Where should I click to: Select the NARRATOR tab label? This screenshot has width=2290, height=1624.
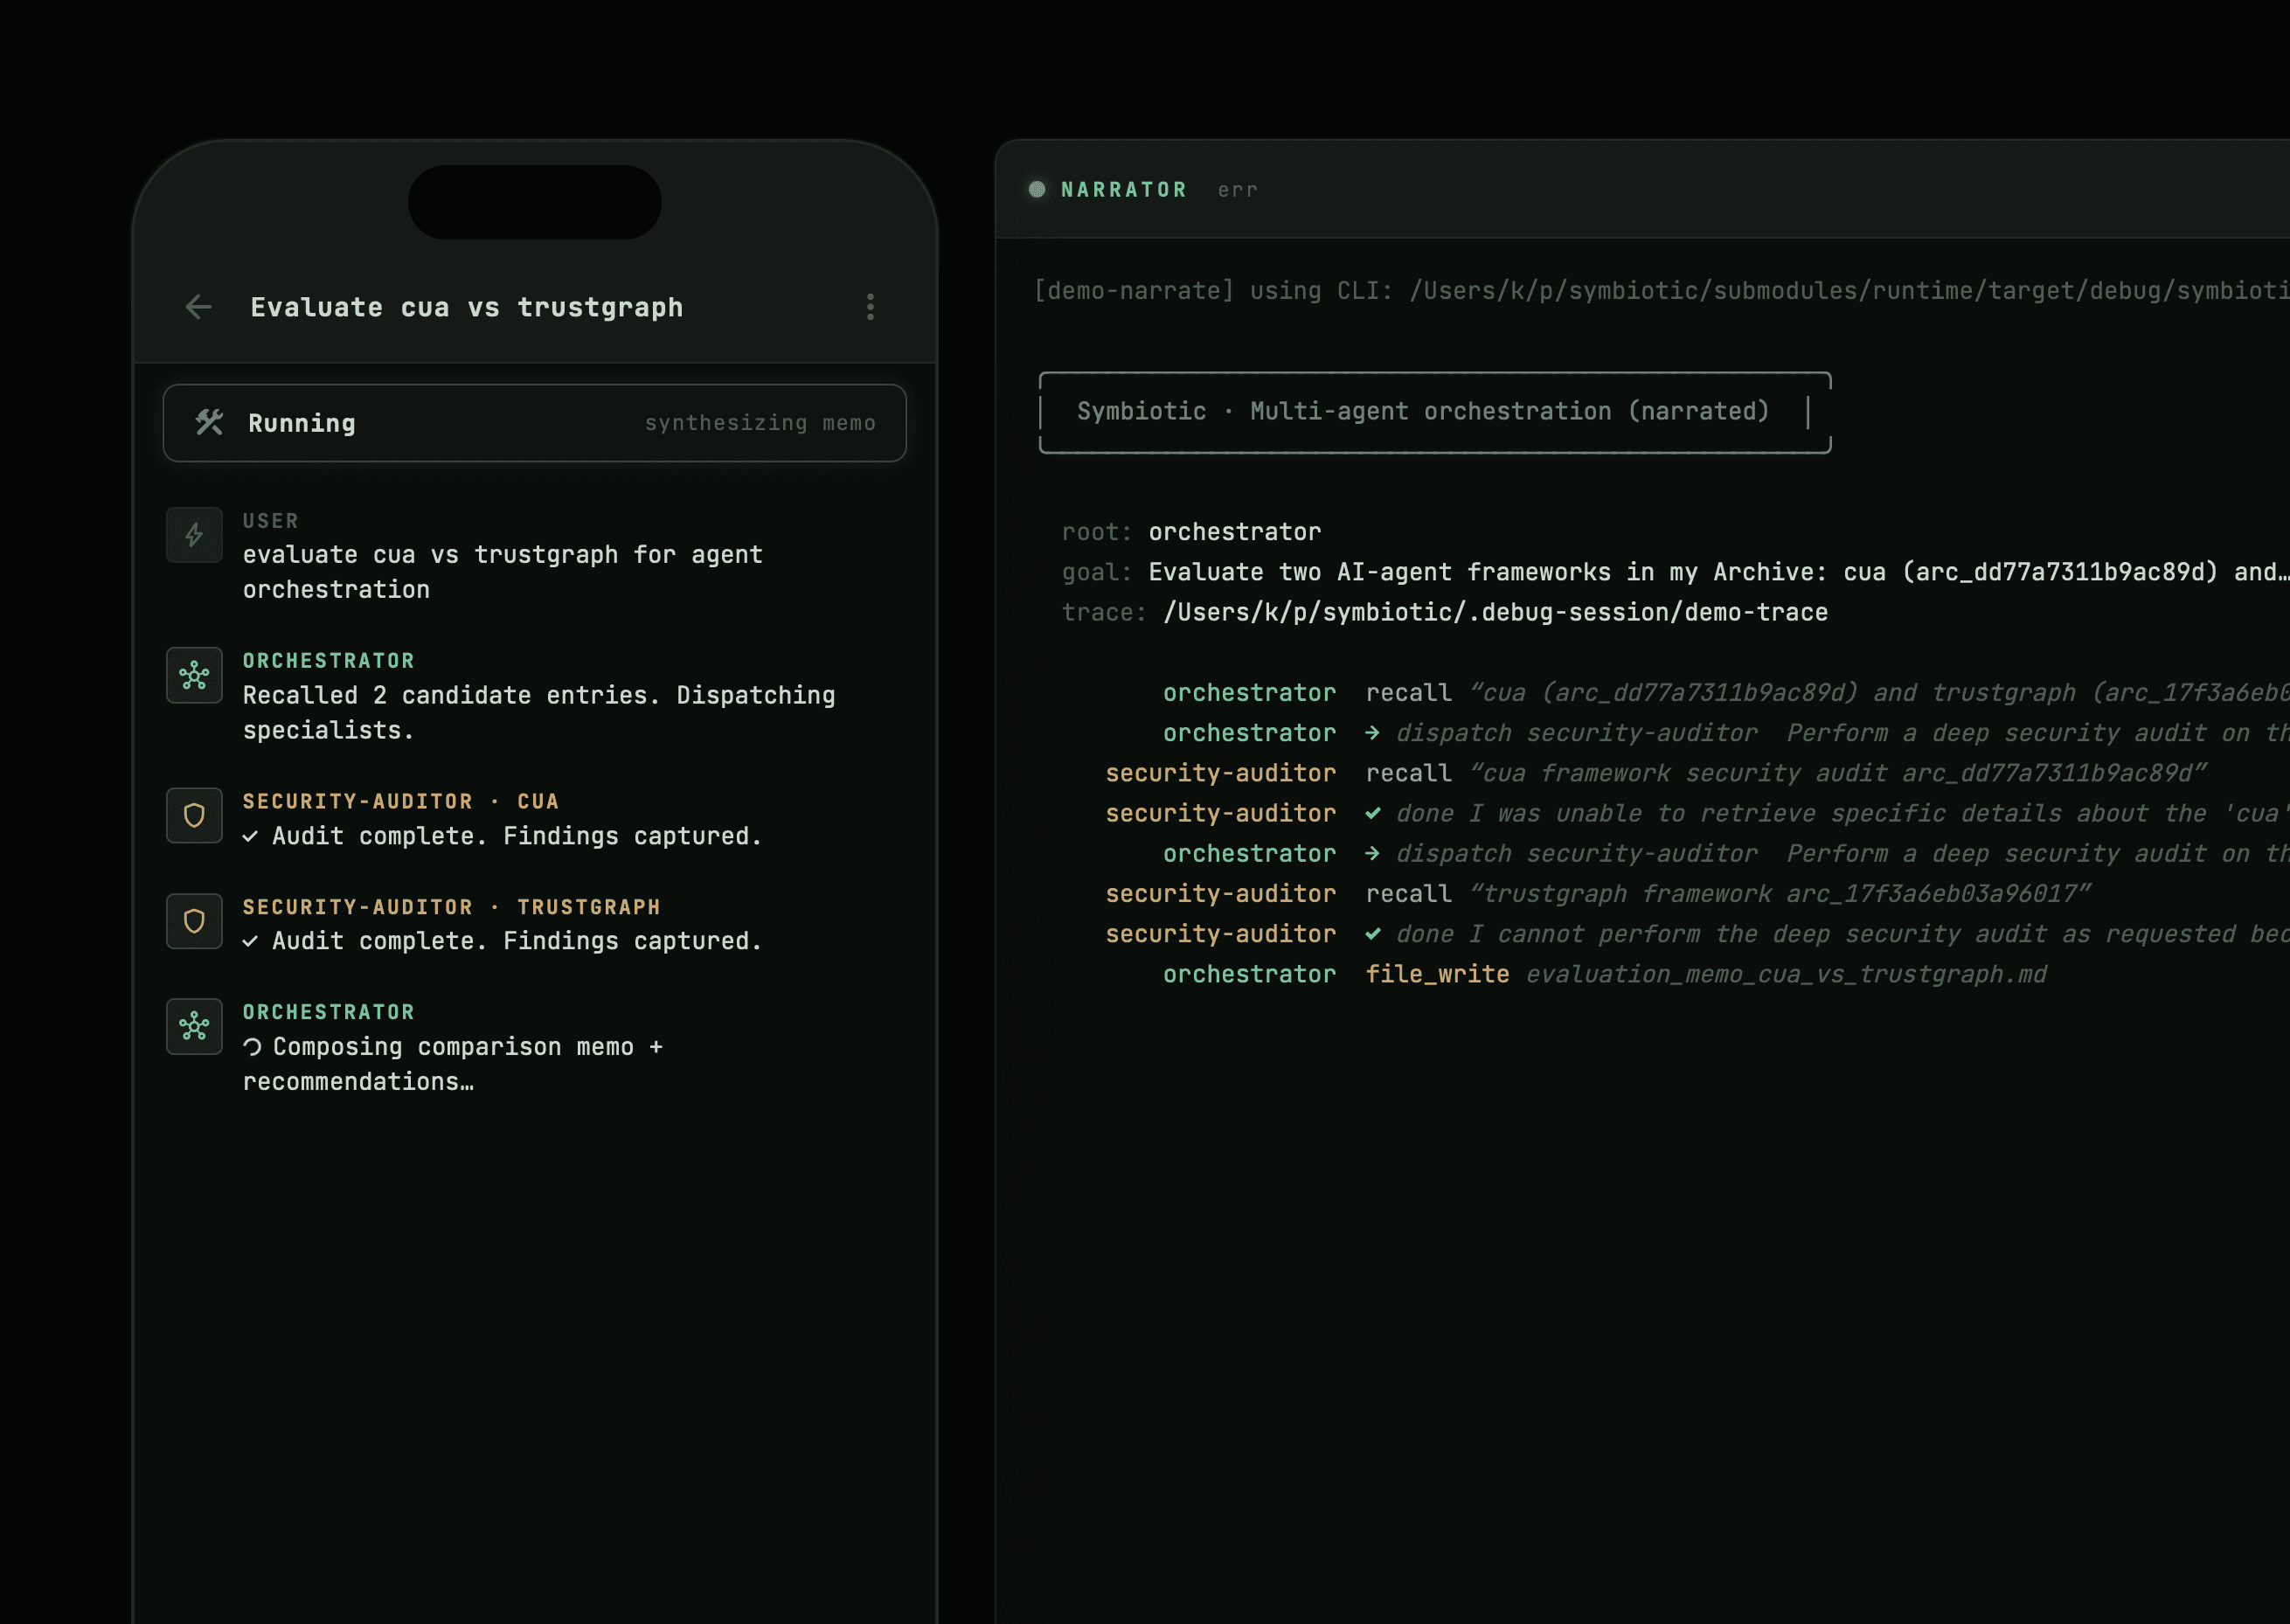pyautogui.click(x=1124, y=189)
